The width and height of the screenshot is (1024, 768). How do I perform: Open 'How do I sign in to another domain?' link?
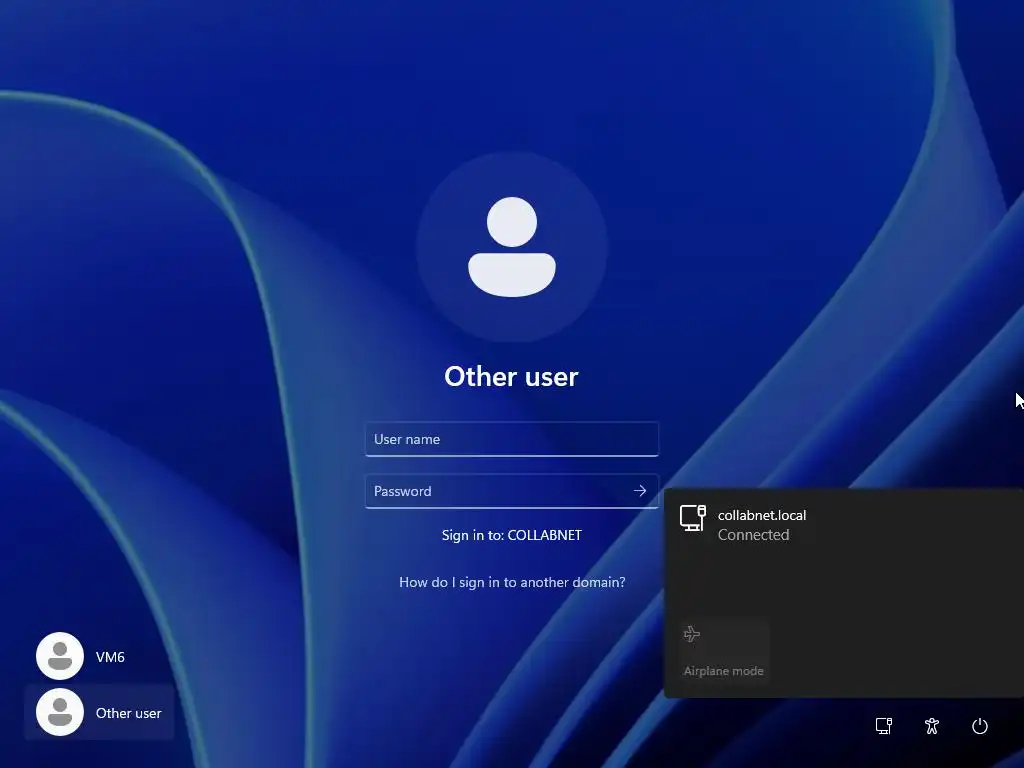click(x=512, y=582)
